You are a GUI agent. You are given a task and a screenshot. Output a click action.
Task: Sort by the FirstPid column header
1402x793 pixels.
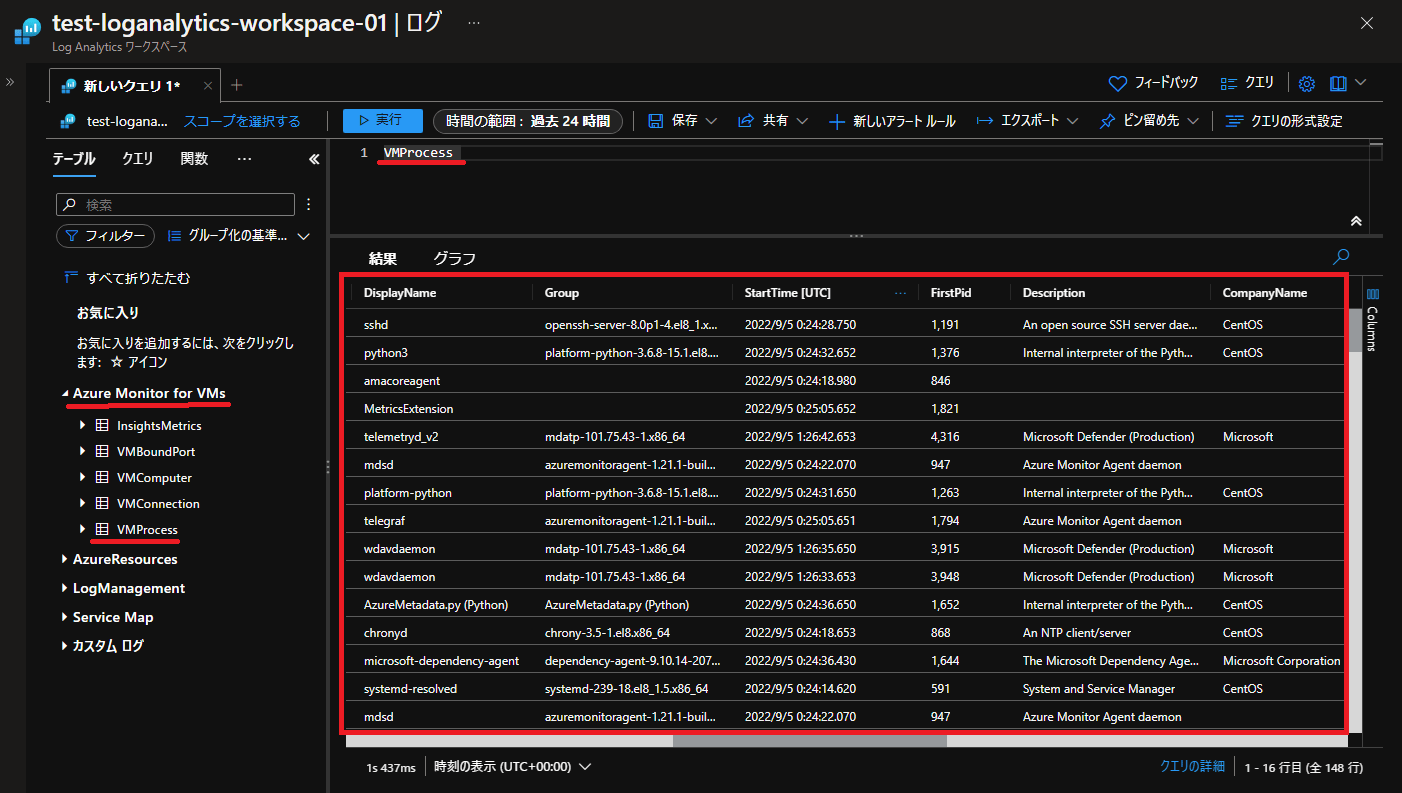951,293
